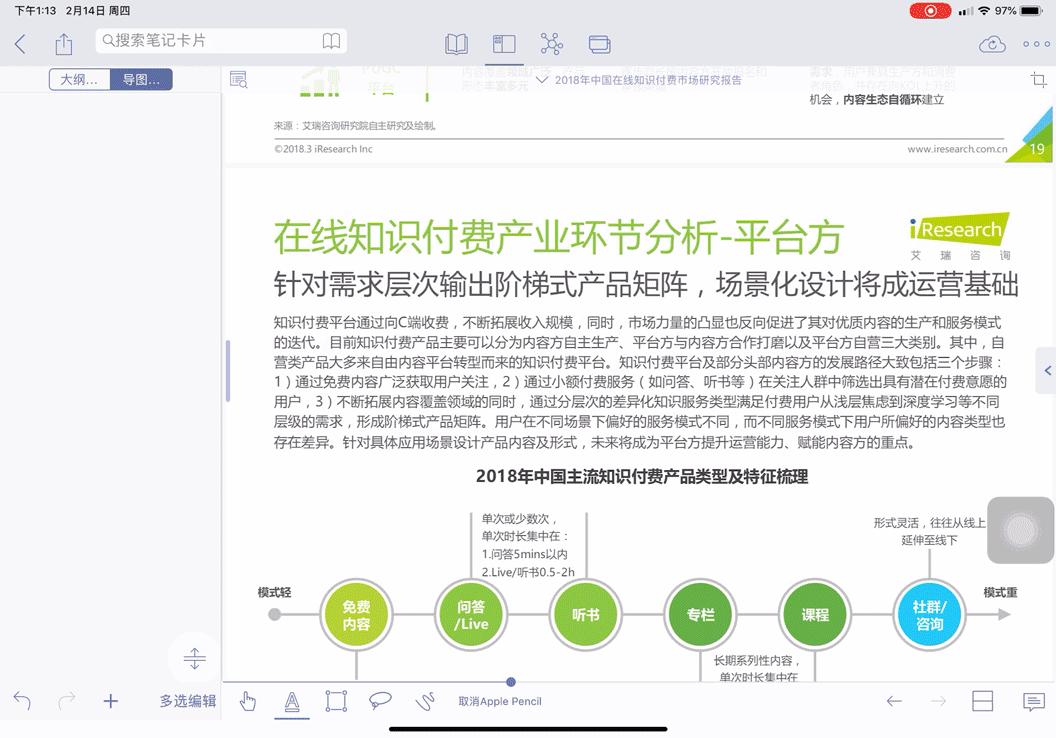Select the hand panning tool

(248, 701)
